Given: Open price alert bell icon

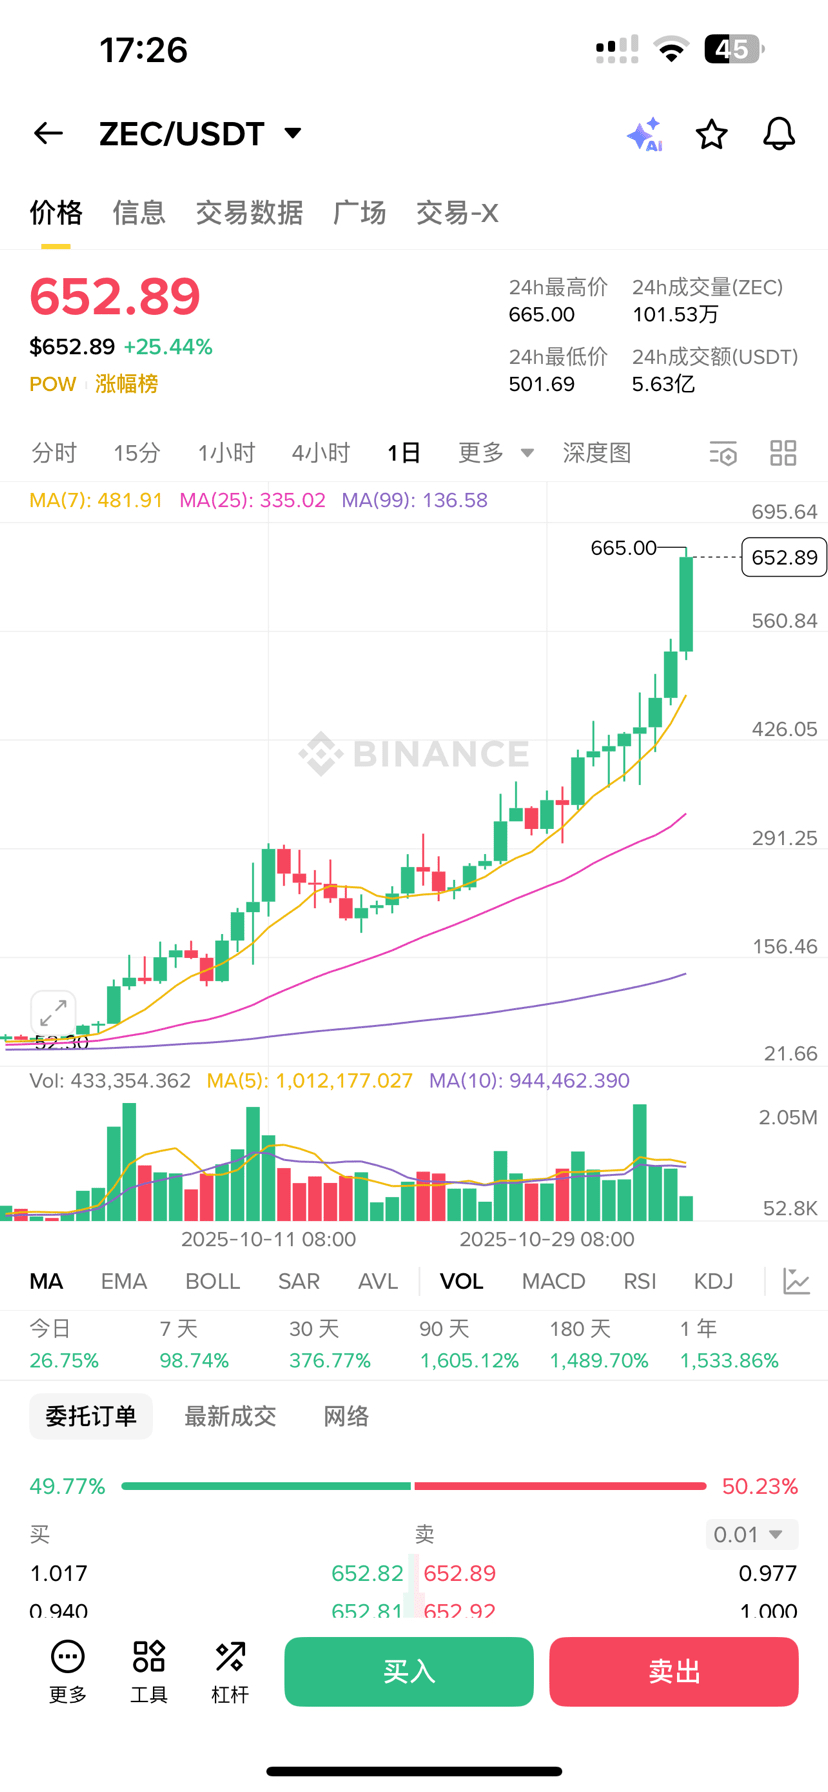Looking at the screenshot, I should (x=778, y=134).
